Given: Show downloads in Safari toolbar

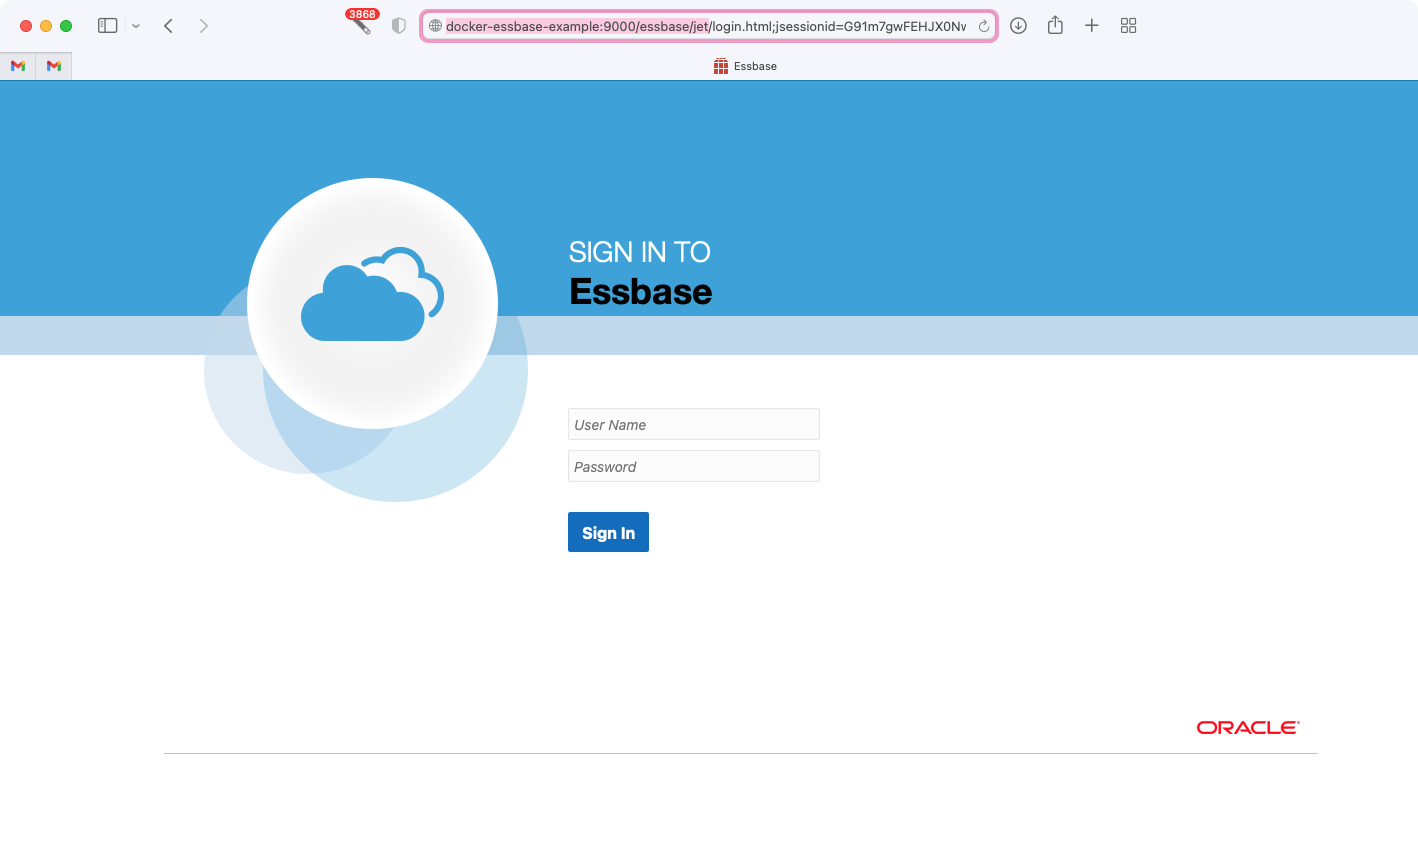Looking at the screenshot, I should (1018, 26).
